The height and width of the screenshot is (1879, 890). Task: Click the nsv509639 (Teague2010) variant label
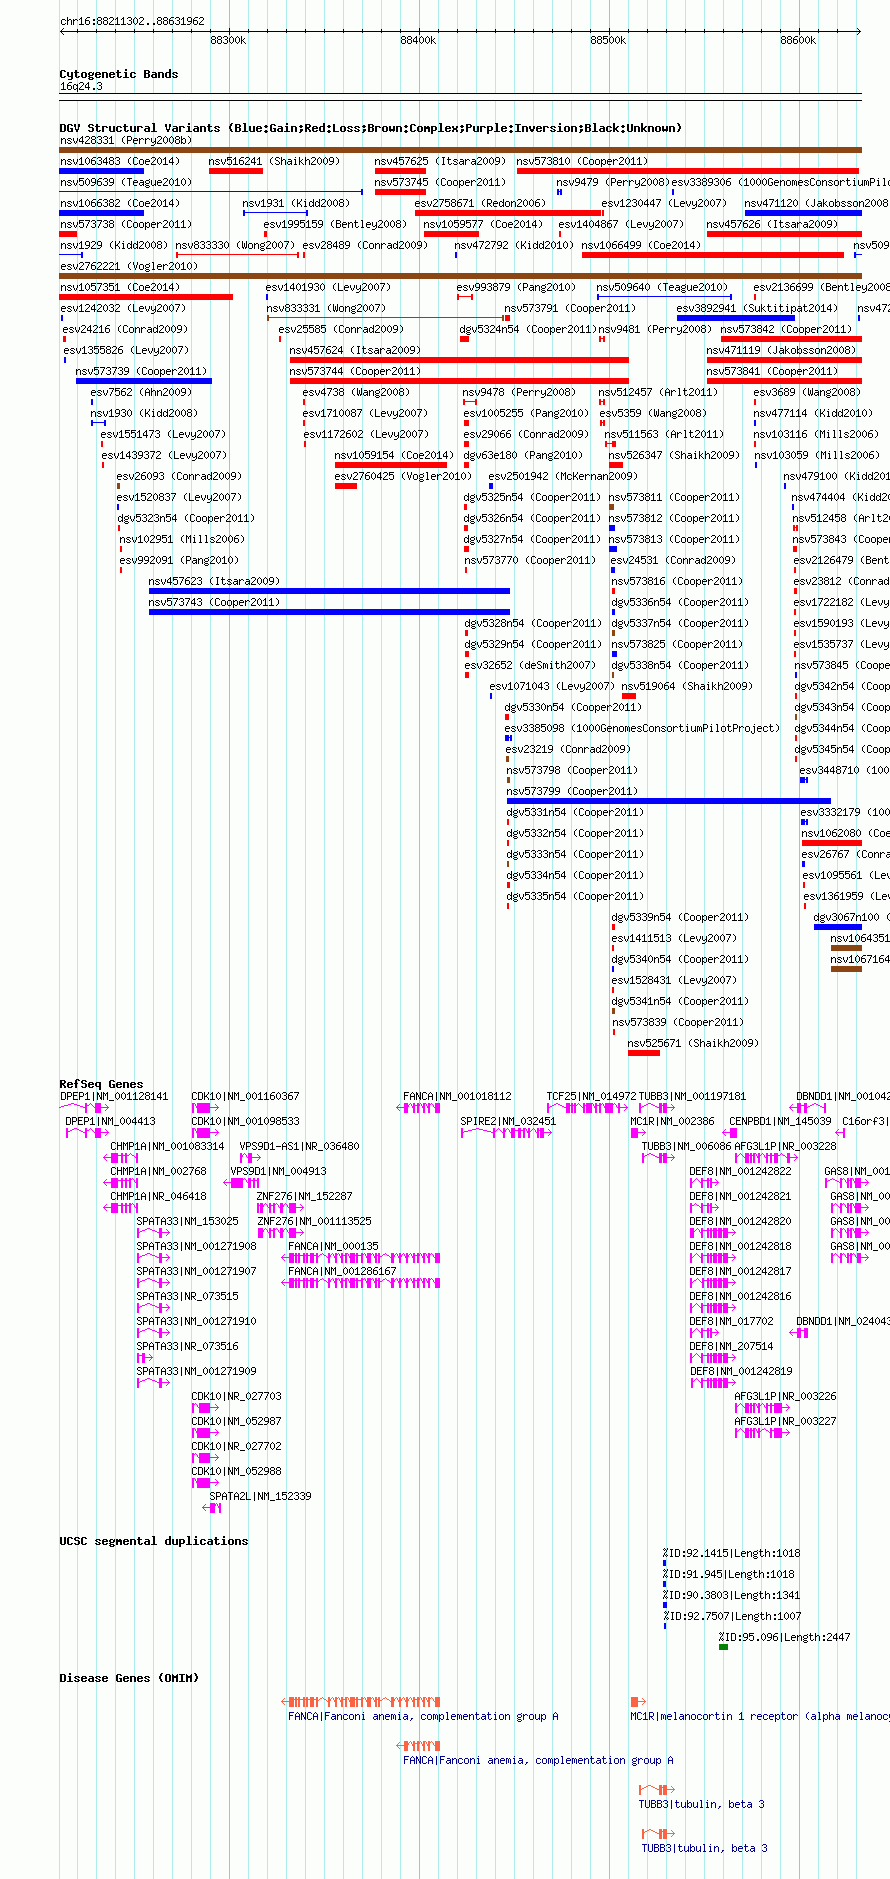coord(126,182)
